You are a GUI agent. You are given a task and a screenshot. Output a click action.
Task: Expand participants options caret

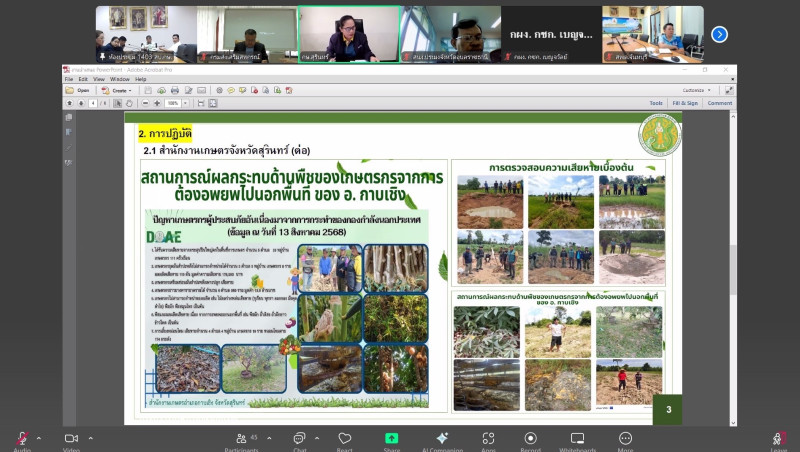269,438
